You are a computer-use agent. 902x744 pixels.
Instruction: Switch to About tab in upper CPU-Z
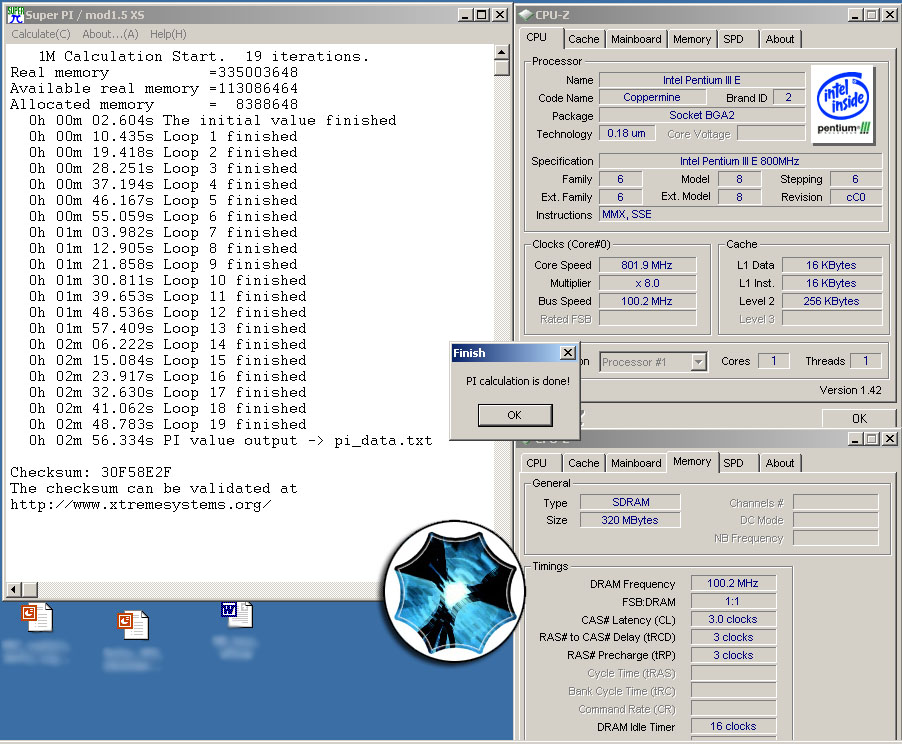point(780,39)
